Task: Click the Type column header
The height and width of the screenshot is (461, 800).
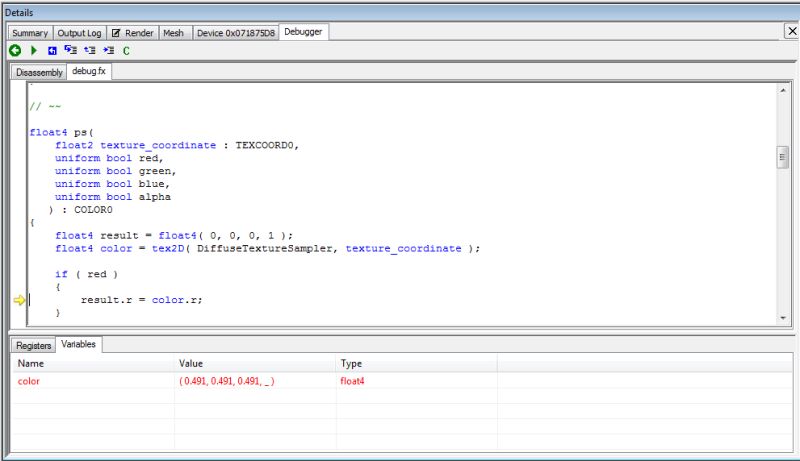Action: 416,364
